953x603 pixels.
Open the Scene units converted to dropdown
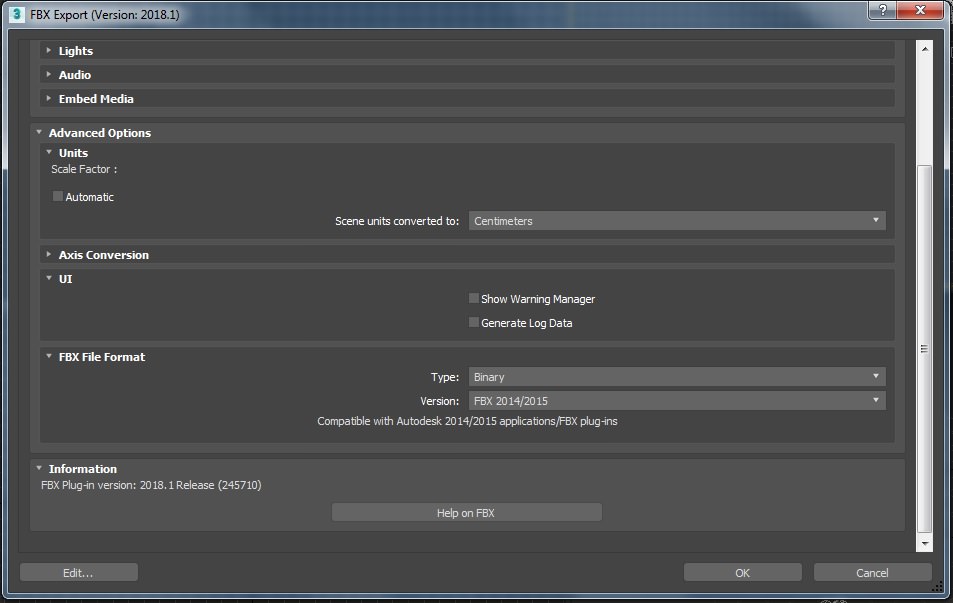pyautogui.click(x=677, y=221)
